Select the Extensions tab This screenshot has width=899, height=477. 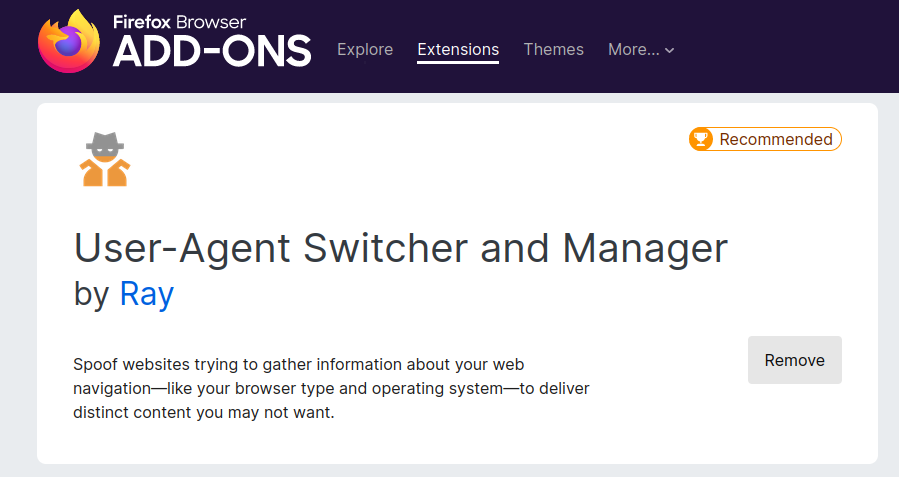pyautogui.click(x=458, y=50)
